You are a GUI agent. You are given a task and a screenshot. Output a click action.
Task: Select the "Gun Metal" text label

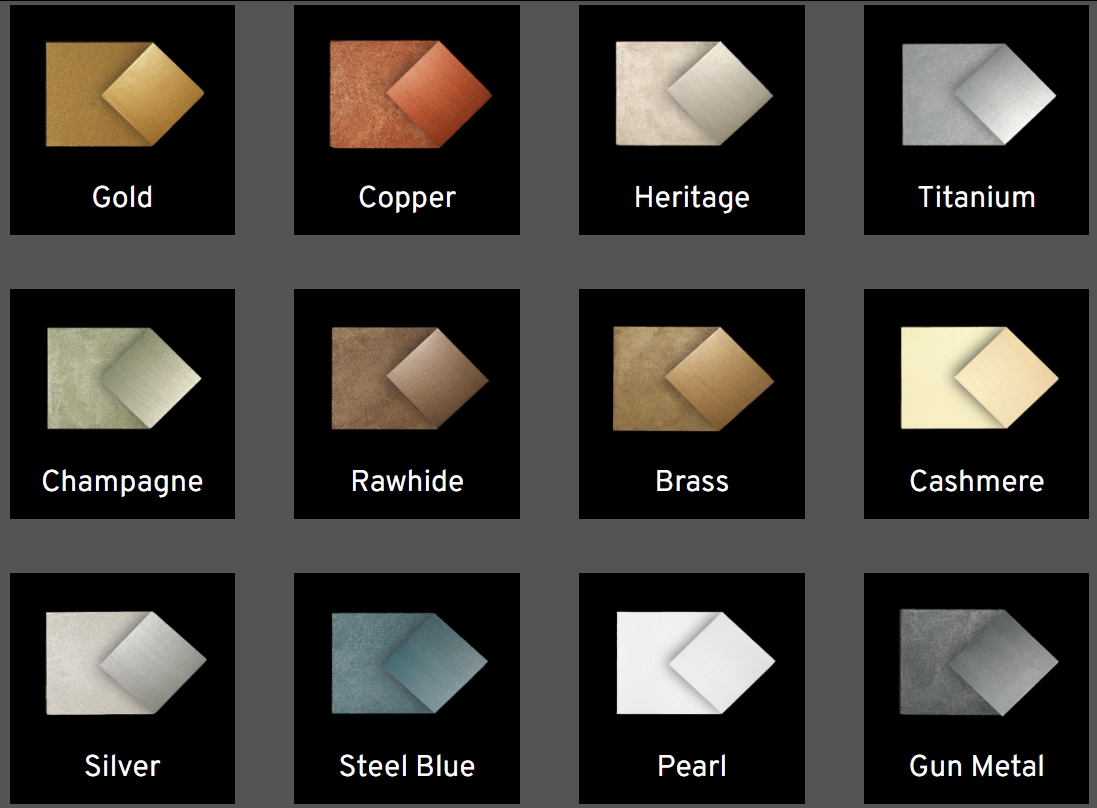point(976,767)
